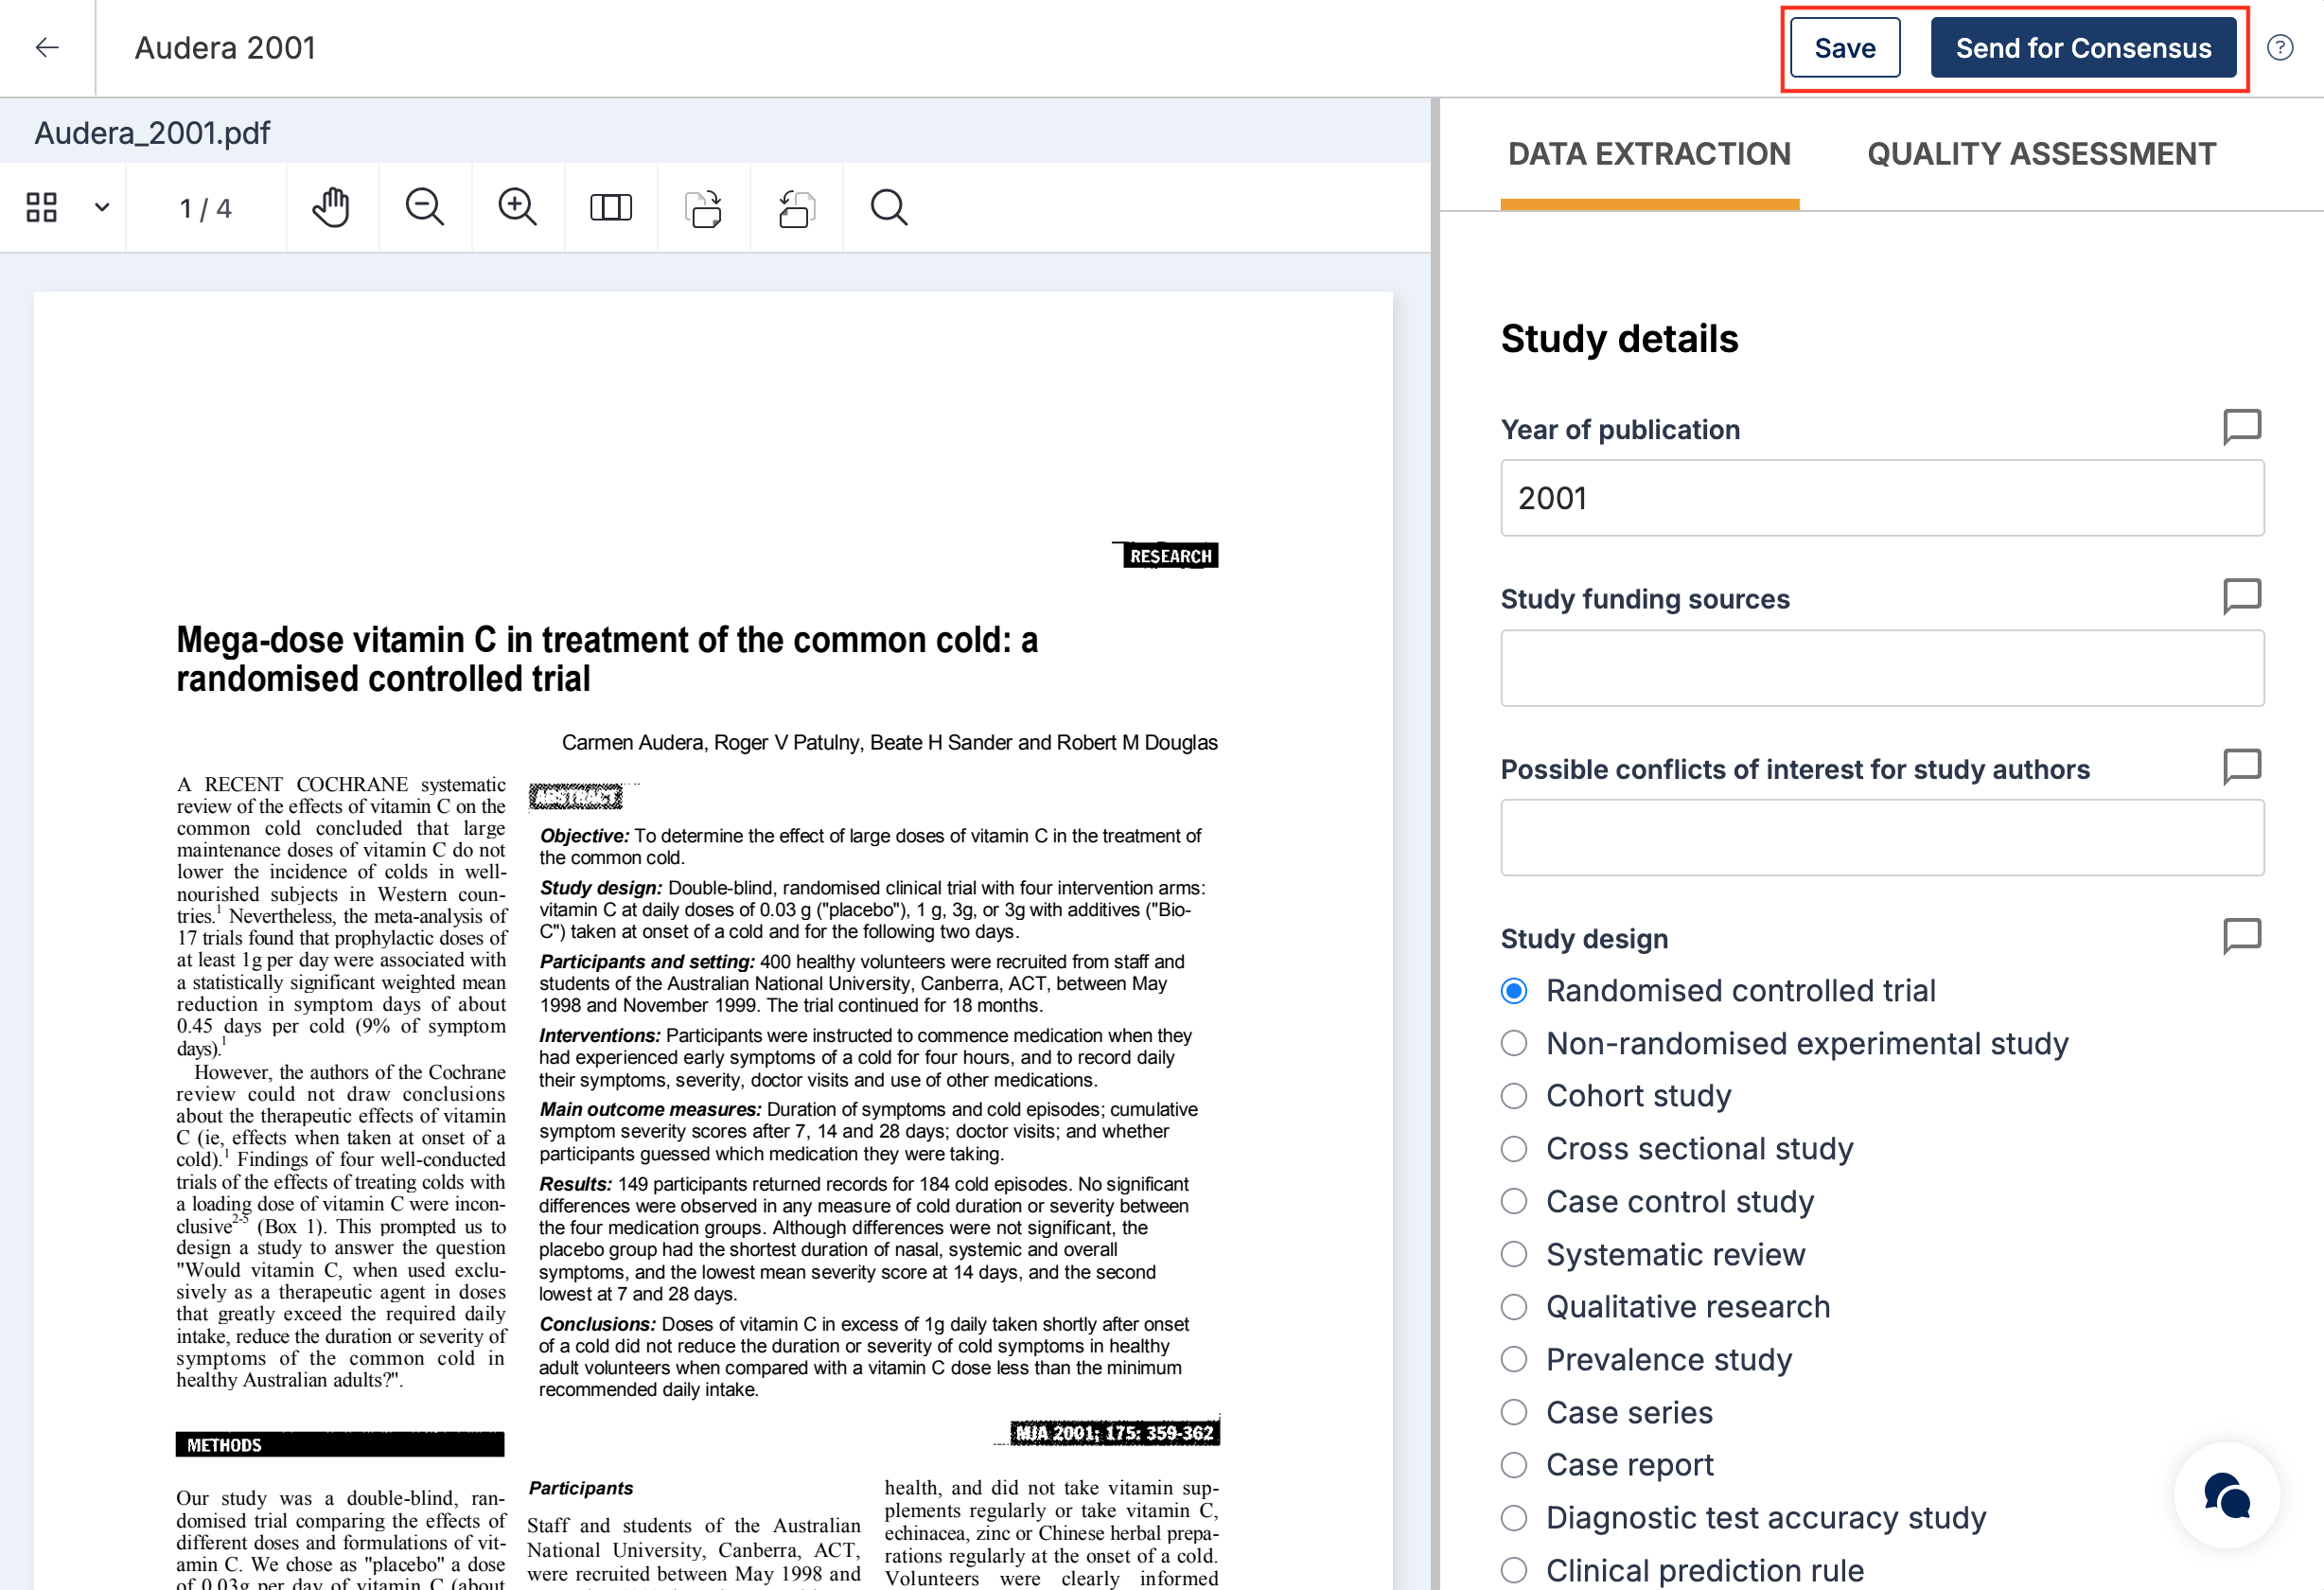Click the Participants subheading in the PDF
Image resolution: width=2324 pixels, height=1590 pixels.
[581, 1488]
